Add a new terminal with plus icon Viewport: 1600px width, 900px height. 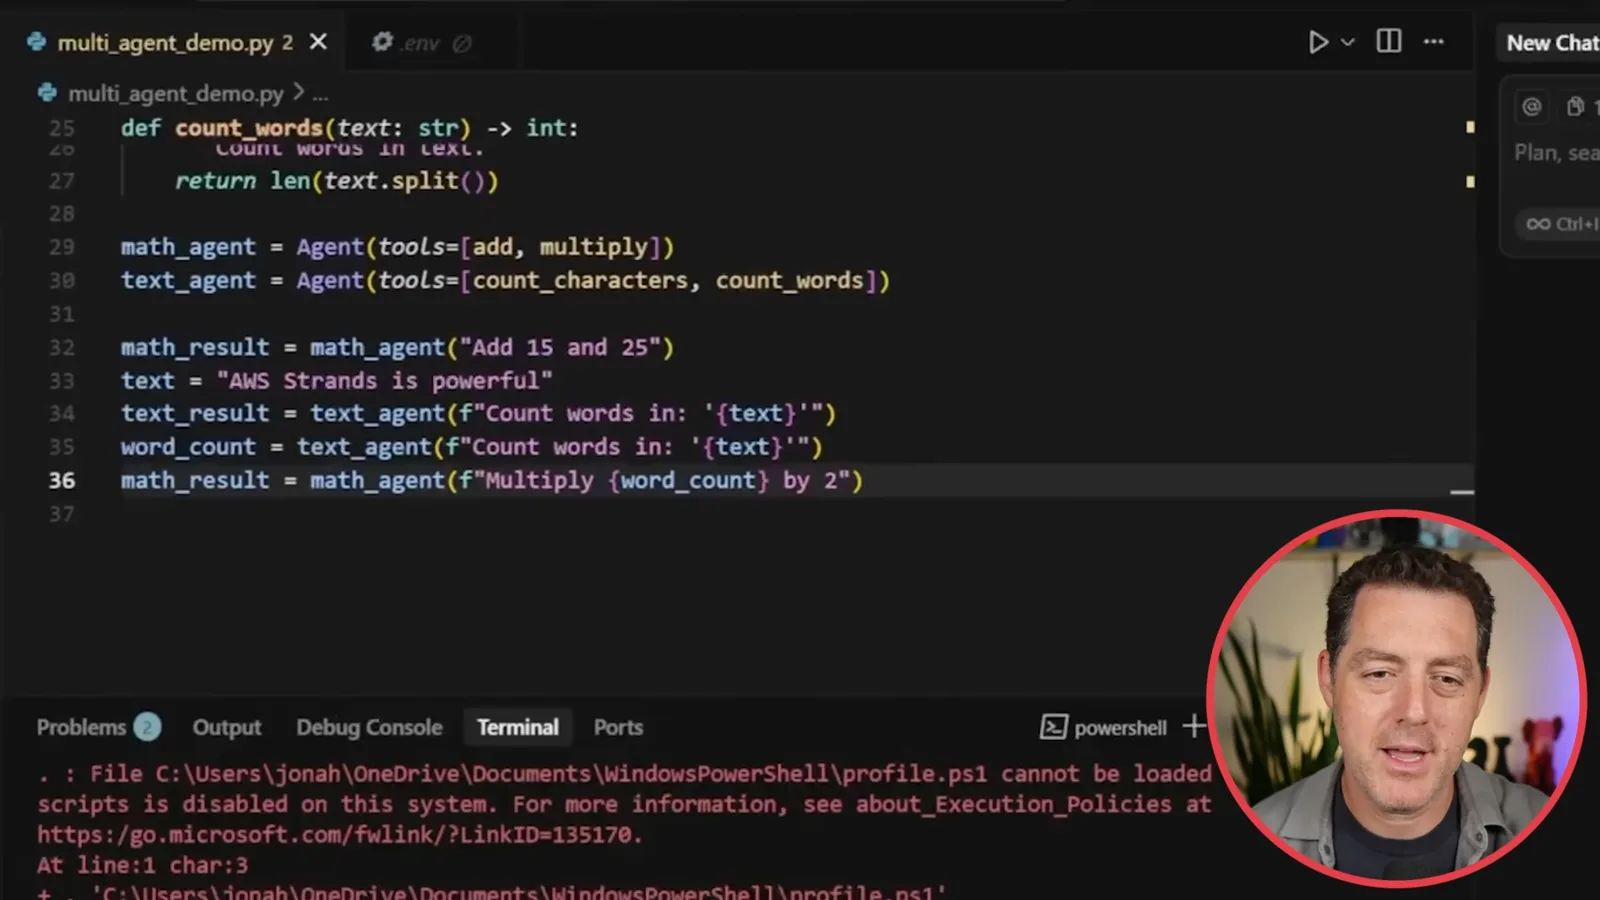(1193, 726)
